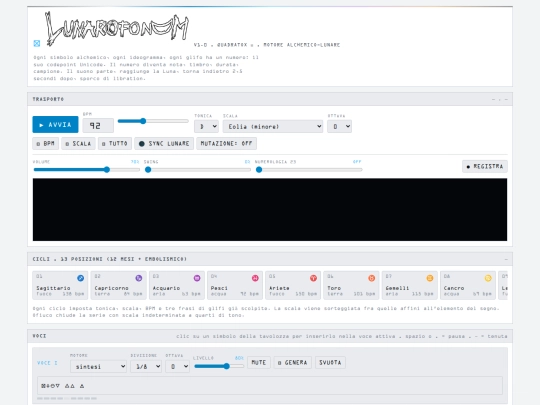Select cycle 02 Capricorno card
This screenshot has width=540, height=405.
[x=118, y=285]
